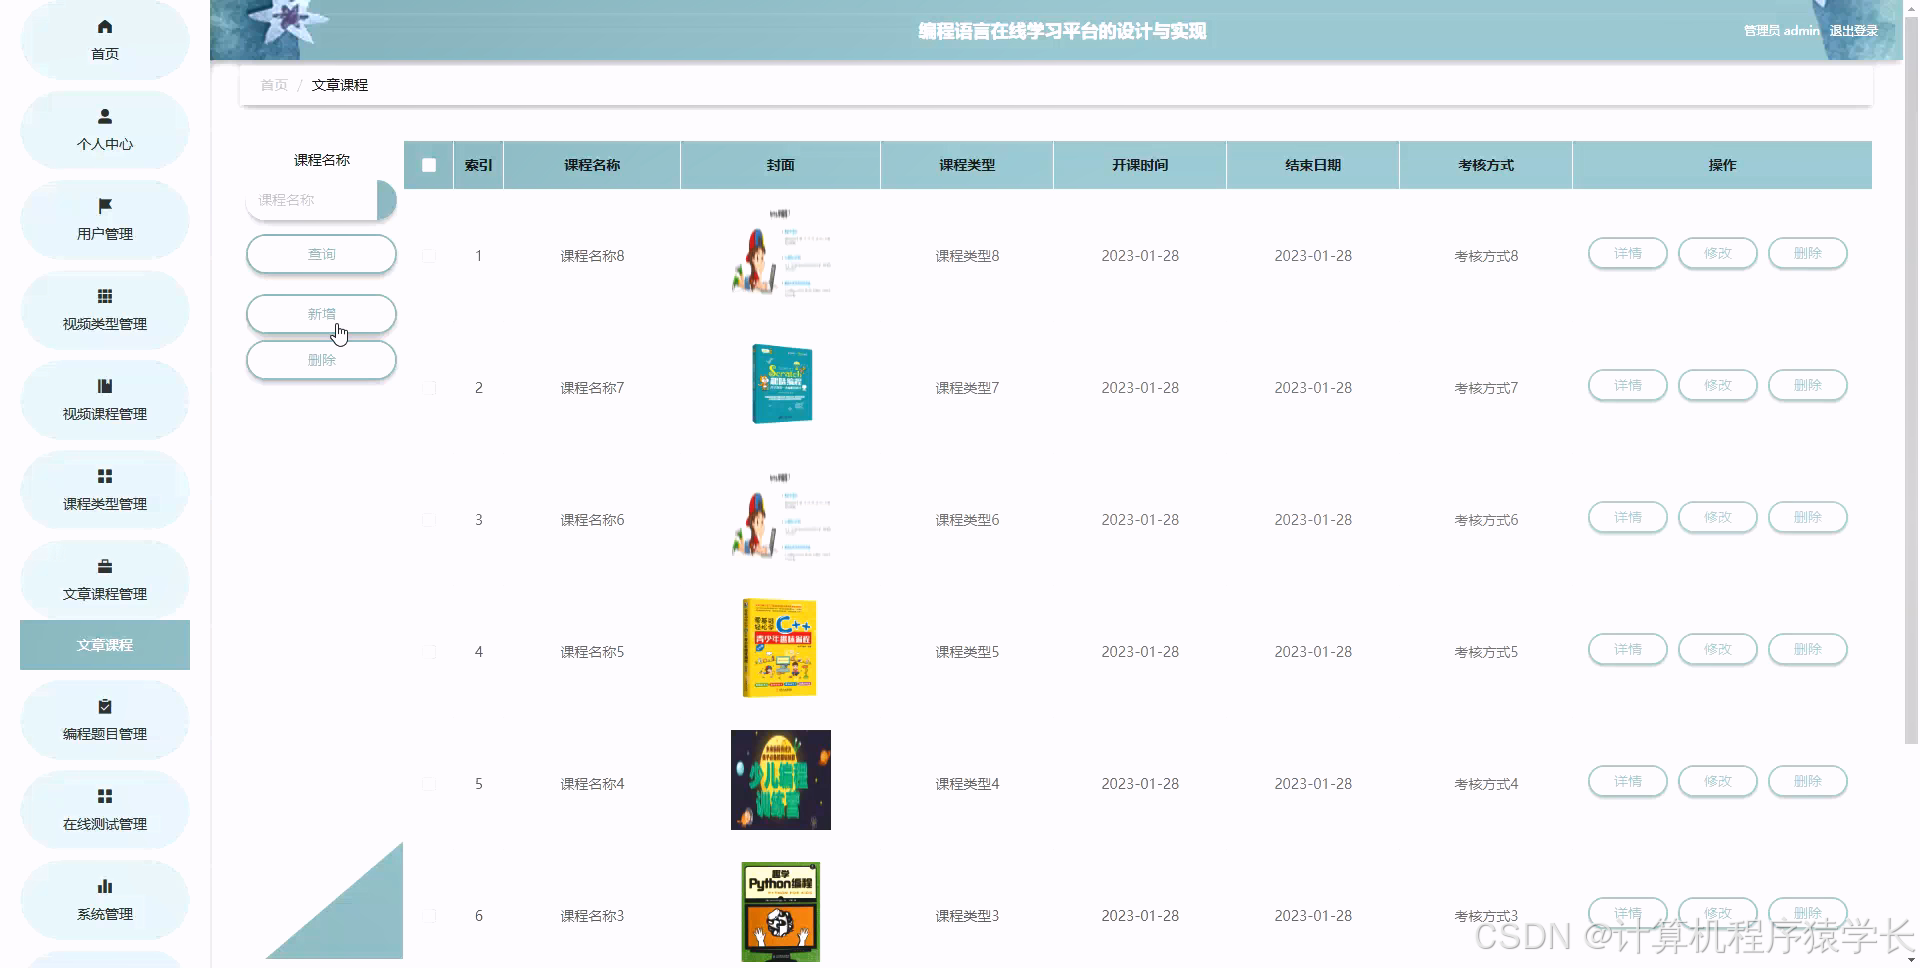
Task: Click the 新增 button to add a course
Action: [x=321, y=313]
